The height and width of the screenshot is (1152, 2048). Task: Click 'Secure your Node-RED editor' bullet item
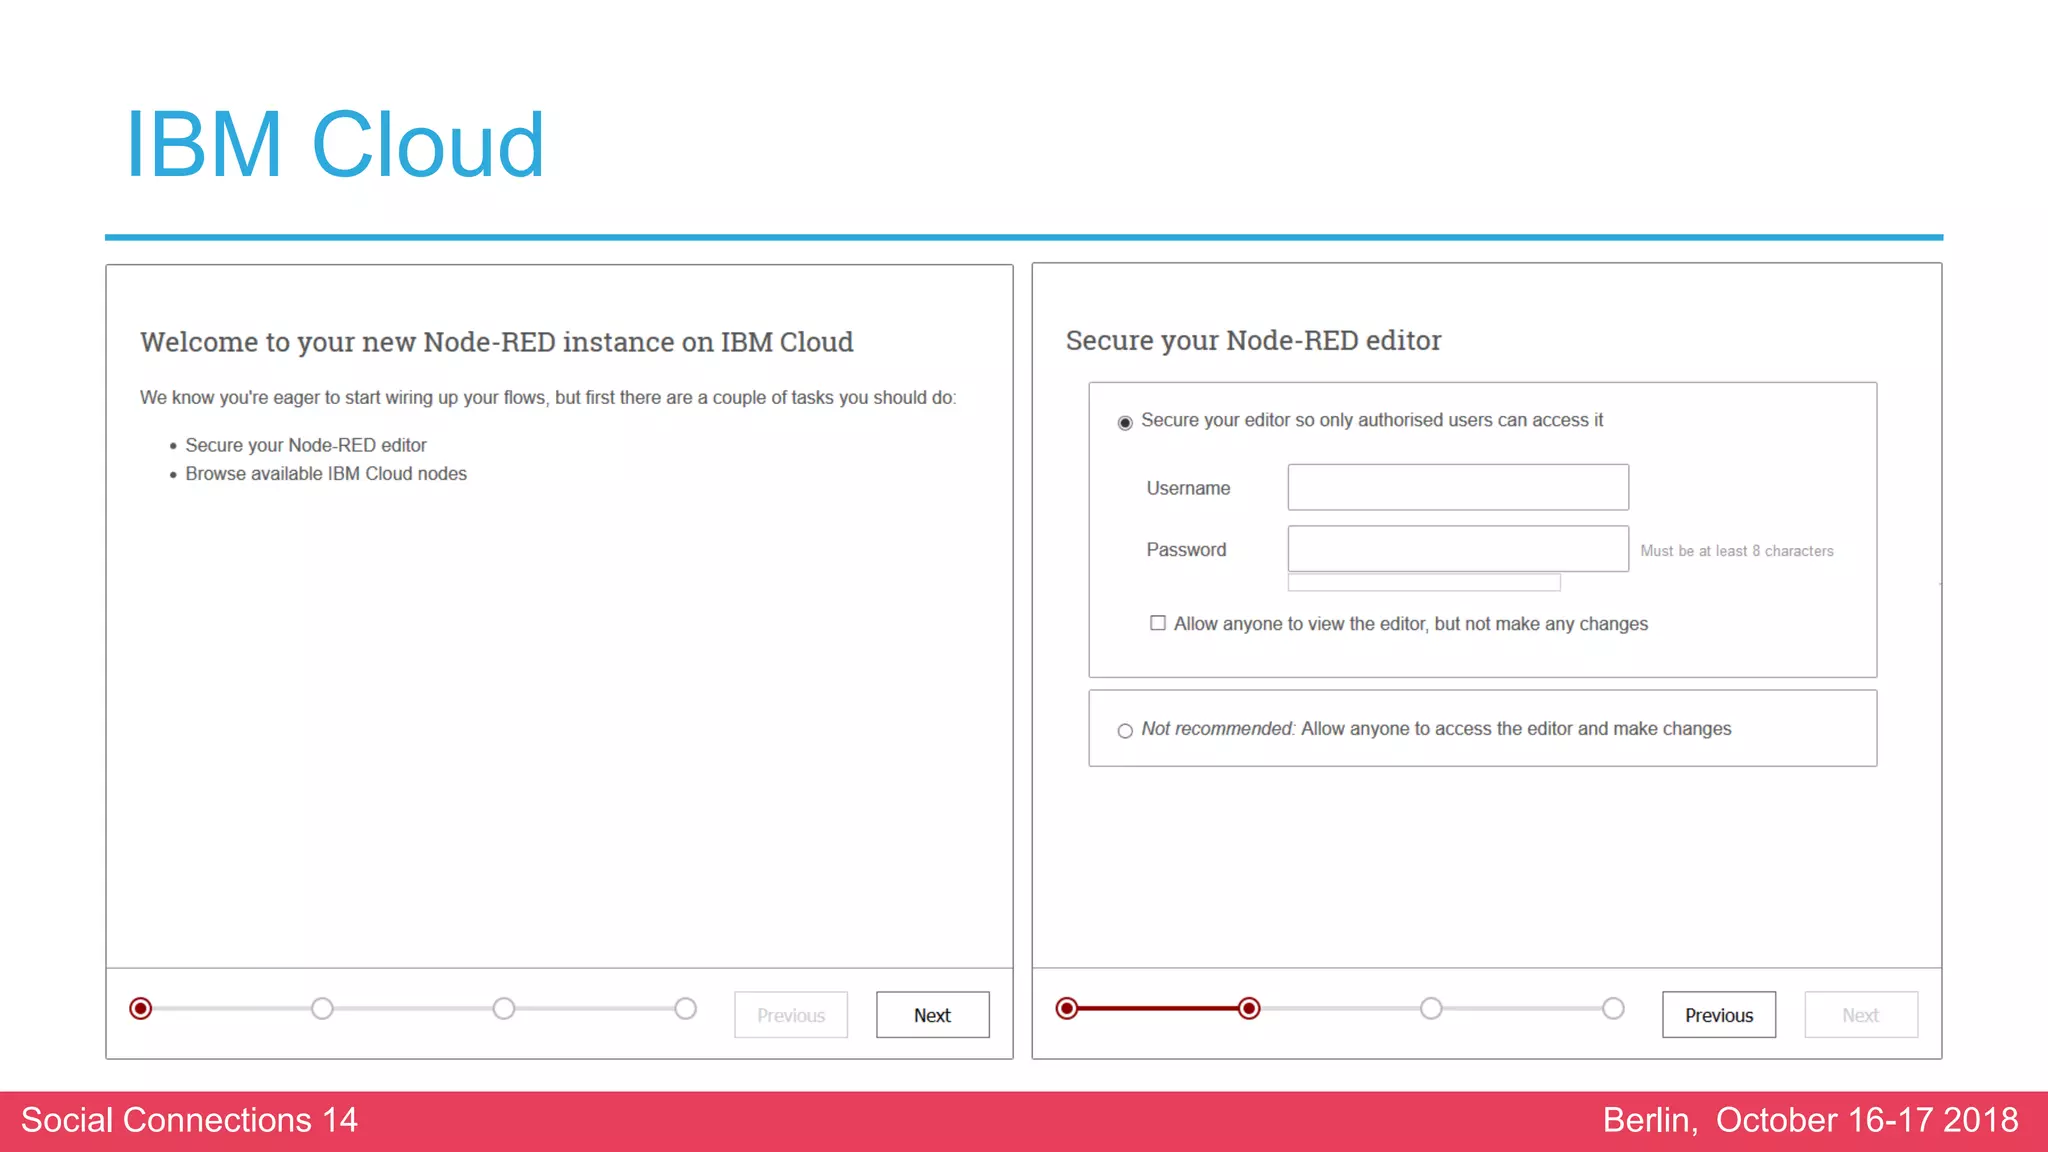[x=305, y=445]
